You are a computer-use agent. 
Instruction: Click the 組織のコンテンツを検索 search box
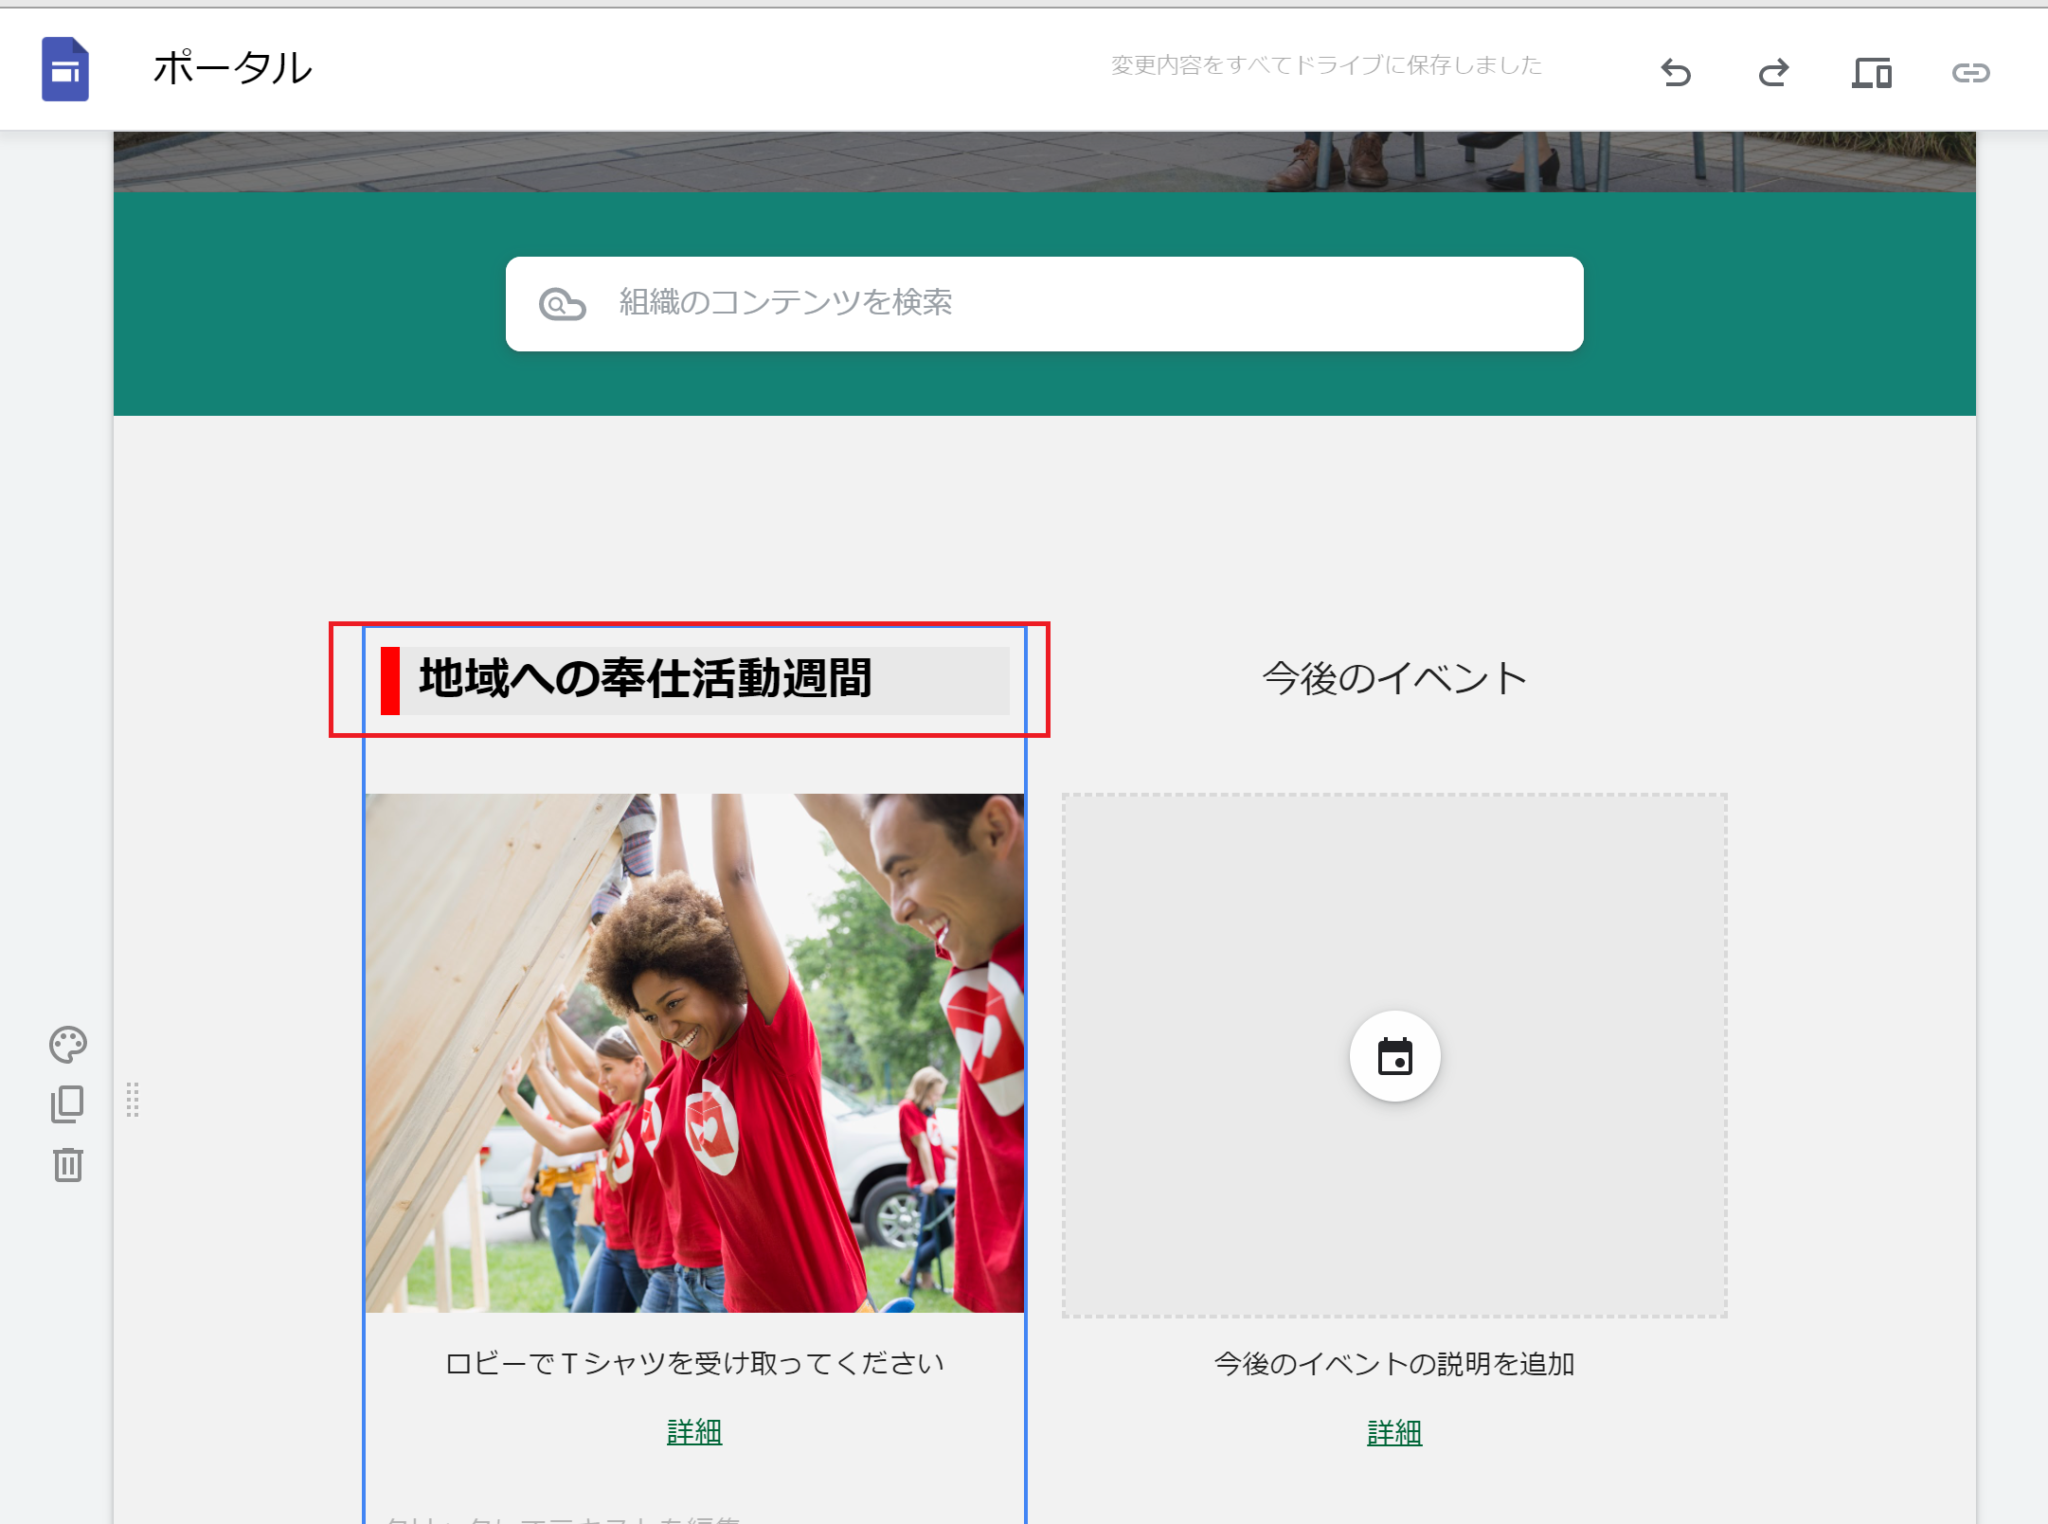tap(1045, 304)
